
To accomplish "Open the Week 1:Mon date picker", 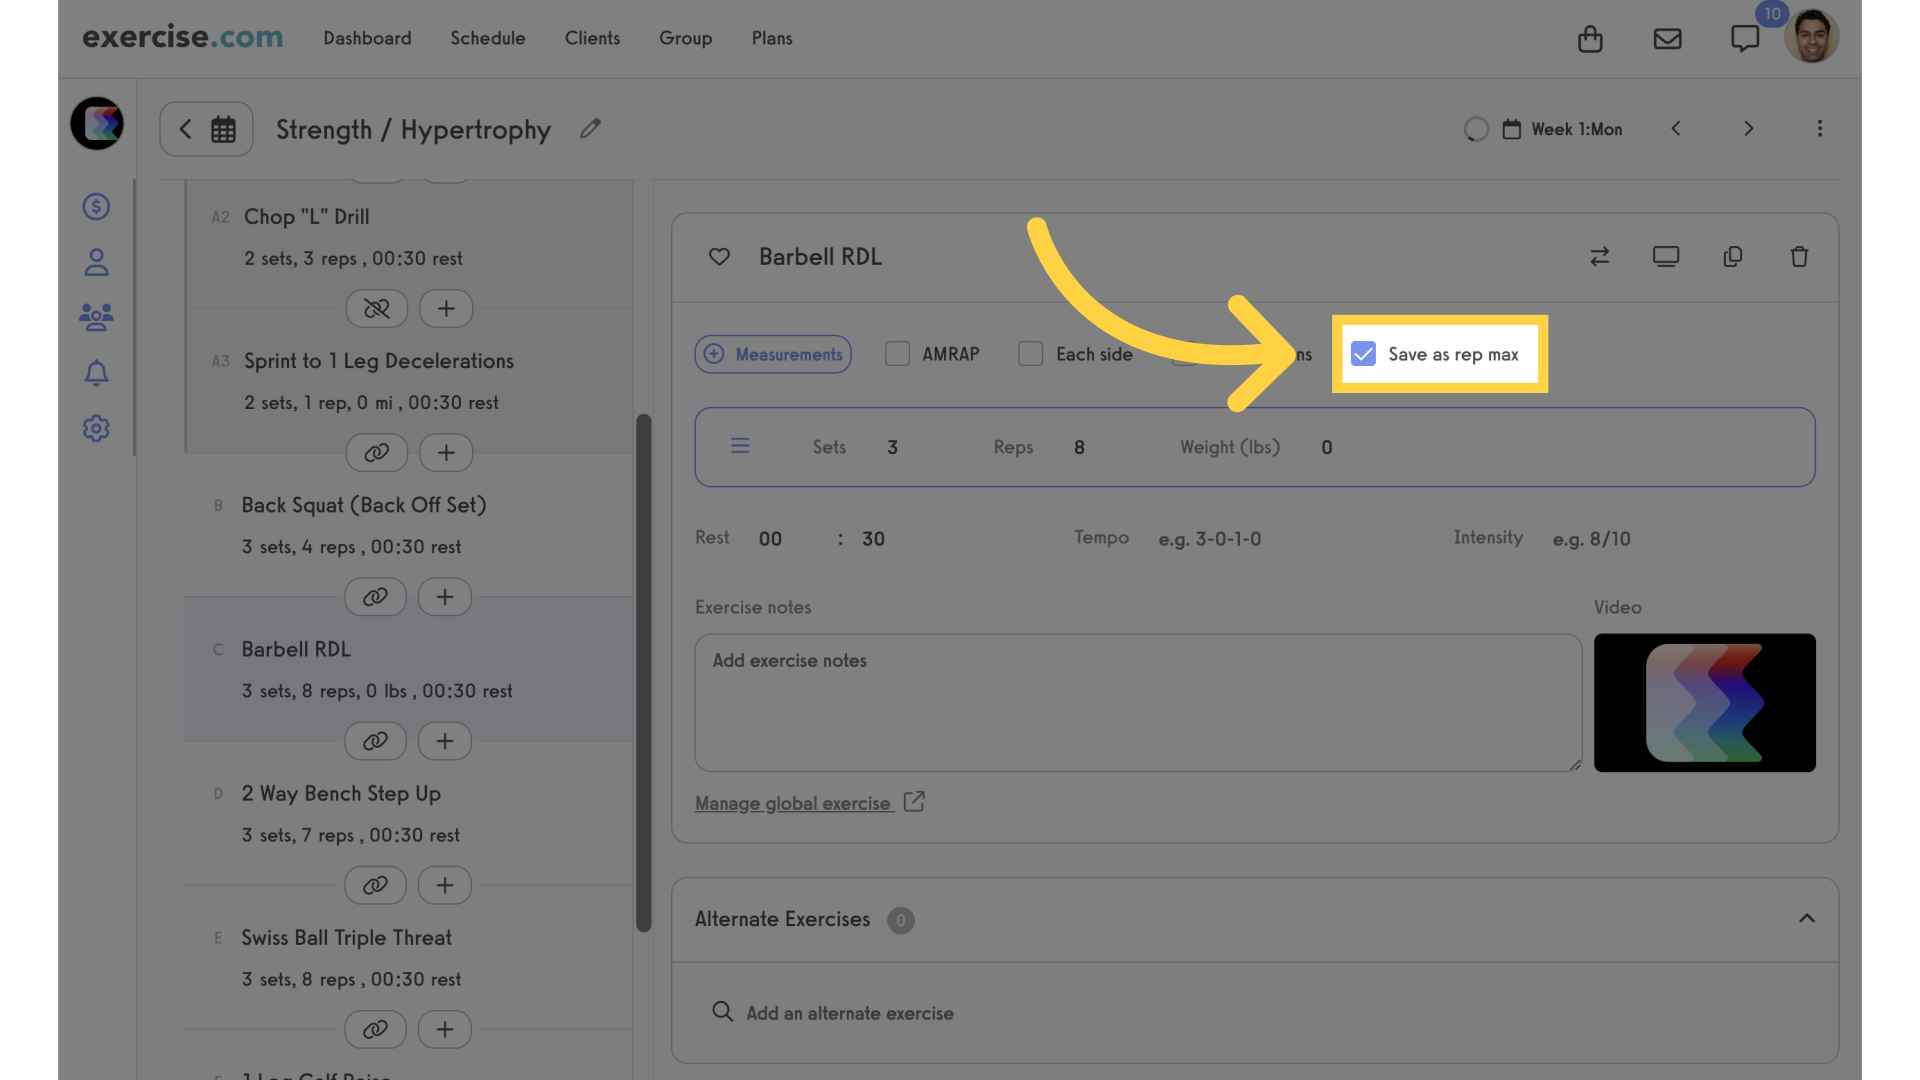I will point(1563,129).
